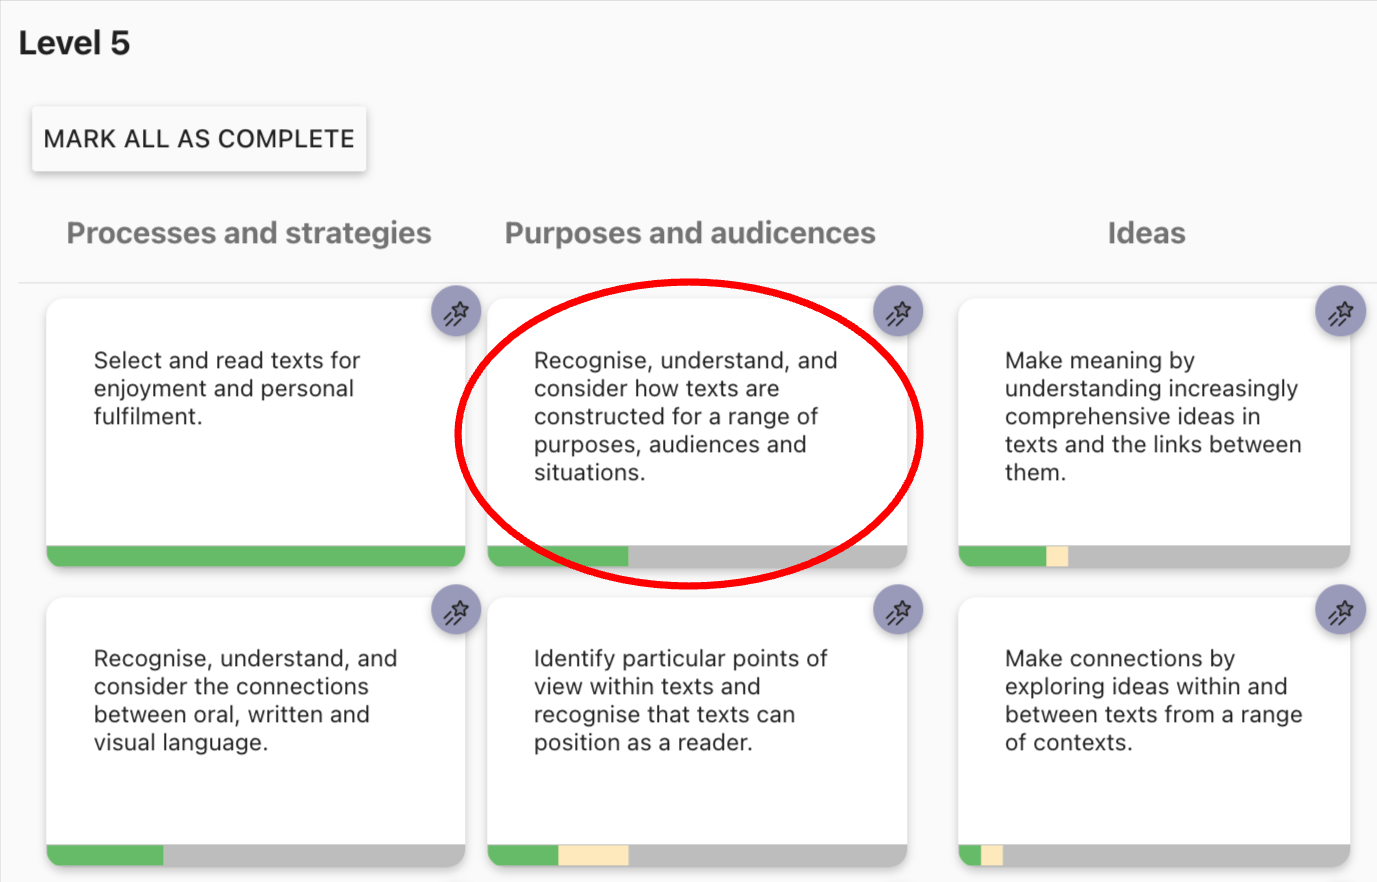Click shooting star icon on 'Make connections by' card

click(1340, 610)
